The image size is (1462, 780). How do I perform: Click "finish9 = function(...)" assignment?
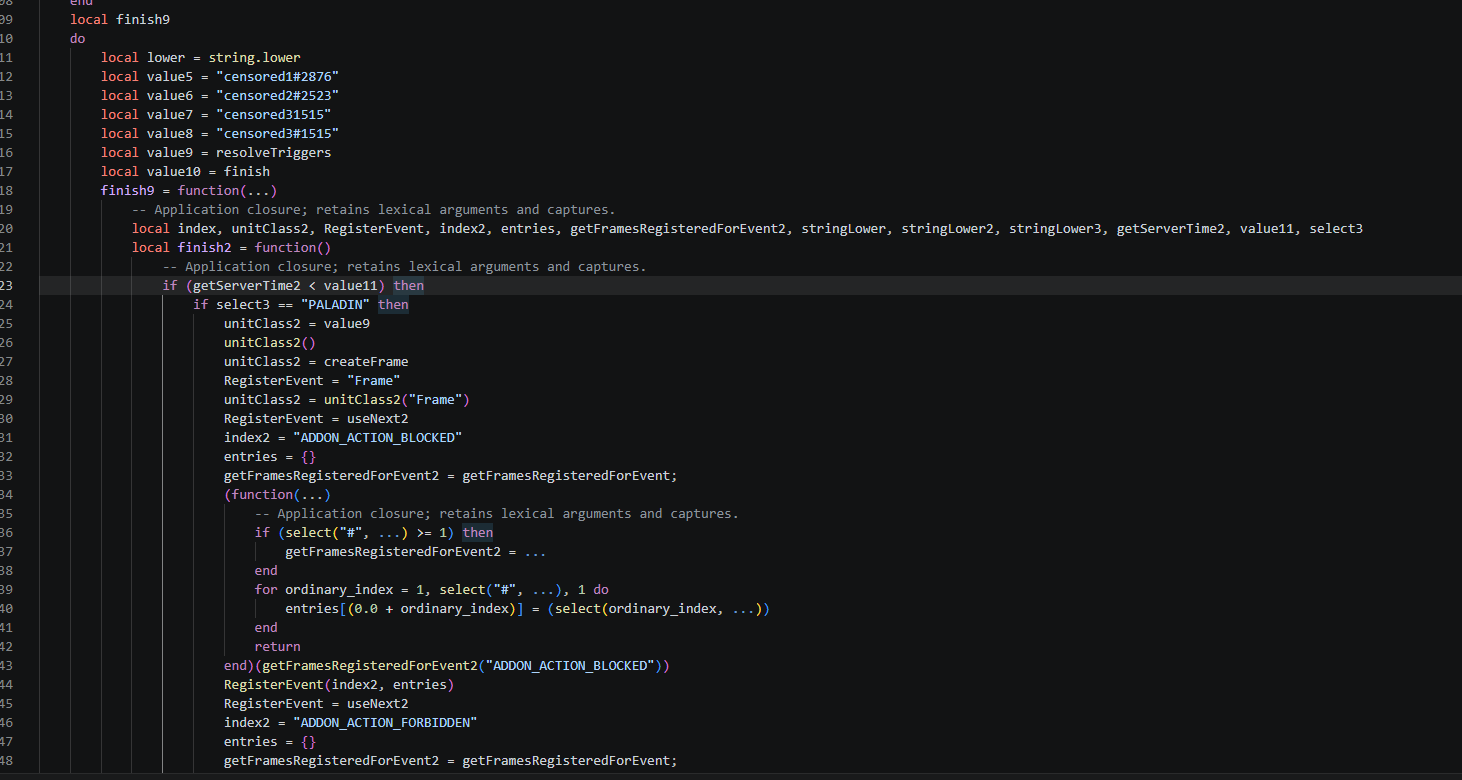point(189,190)
